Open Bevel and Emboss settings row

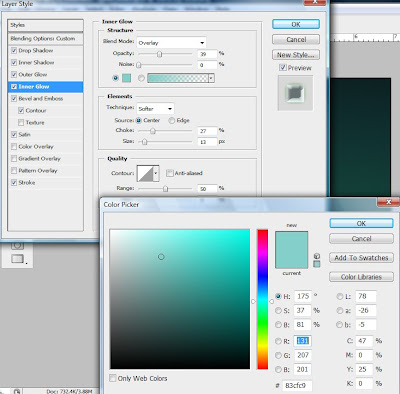[45, 99]
